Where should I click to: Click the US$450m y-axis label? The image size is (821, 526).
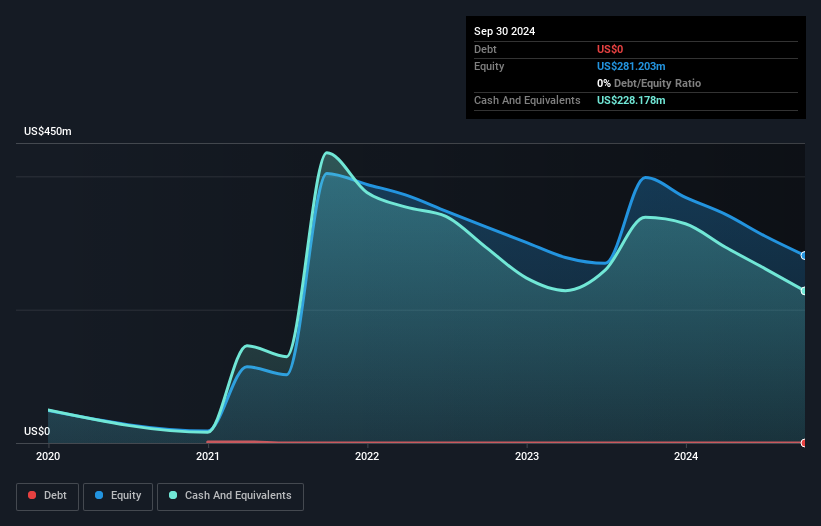pos(48,131)
